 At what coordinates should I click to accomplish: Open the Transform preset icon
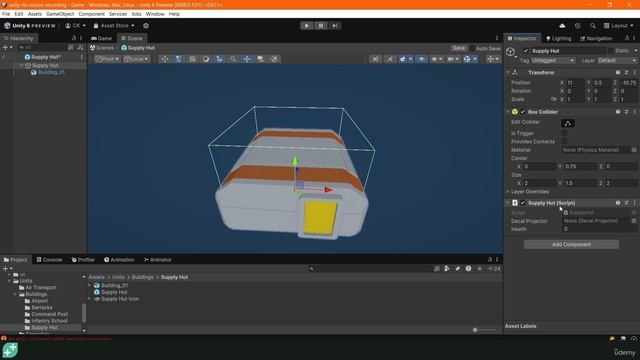[627, 73]
